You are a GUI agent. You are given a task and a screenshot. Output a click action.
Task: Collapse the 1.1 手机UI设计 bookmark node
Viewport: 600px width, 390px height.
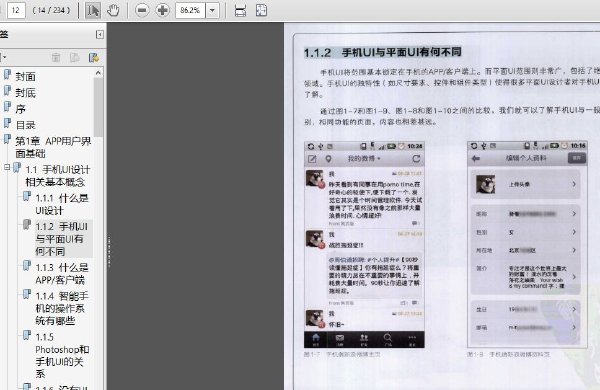coord(7,167)
